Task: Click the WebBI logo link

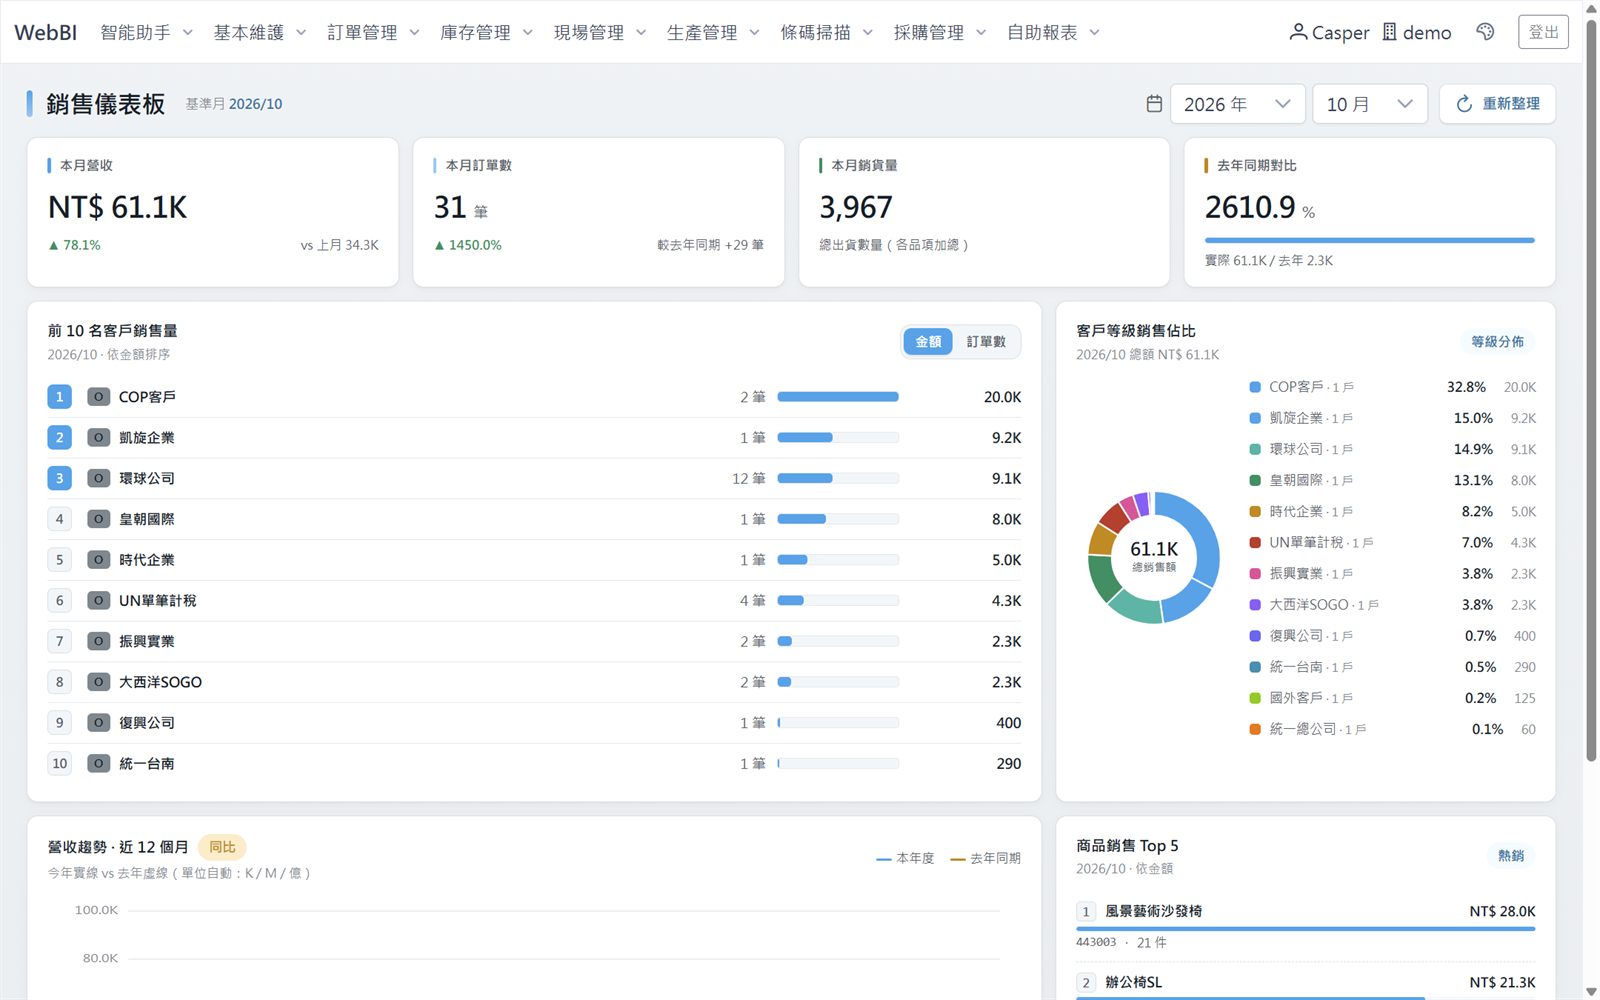Action: pos(46,32)
